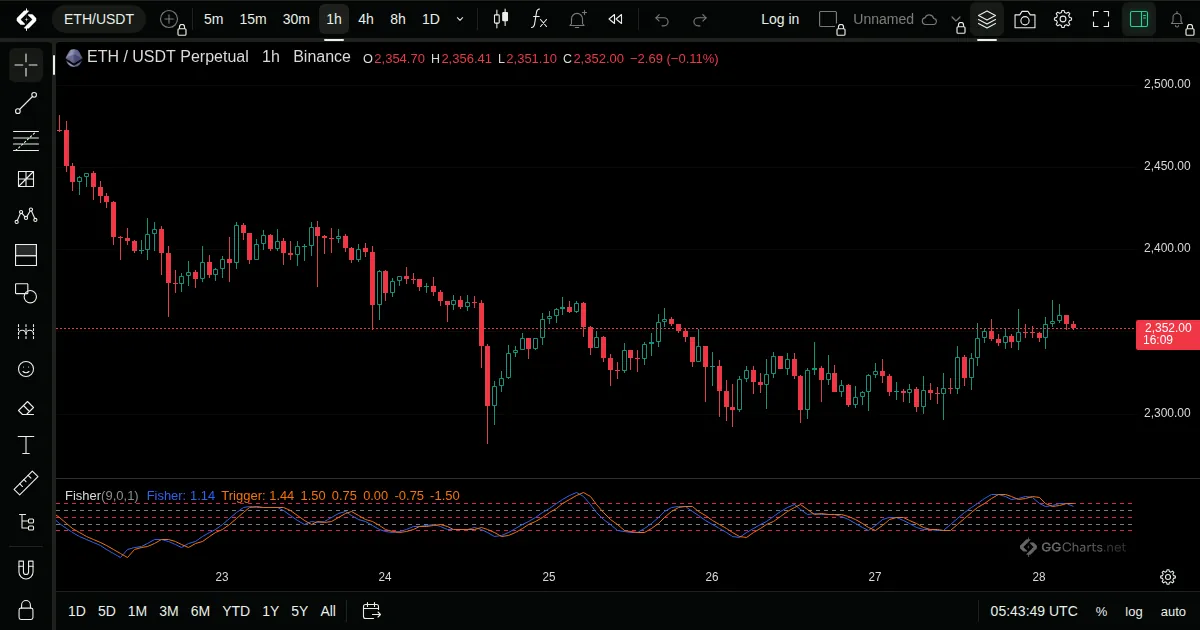Enter fullscreen mode
This screenshot has height=630, width=1200.
pyautogui.click(x=1101, y=19)
